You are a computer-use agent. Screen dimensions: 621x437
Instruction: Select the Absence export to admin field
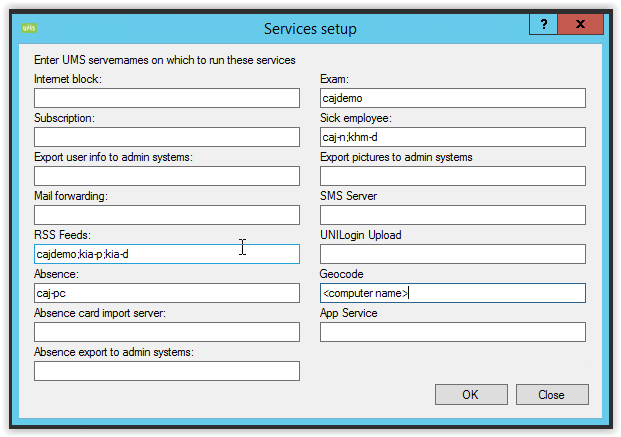[x=167, y=371]
